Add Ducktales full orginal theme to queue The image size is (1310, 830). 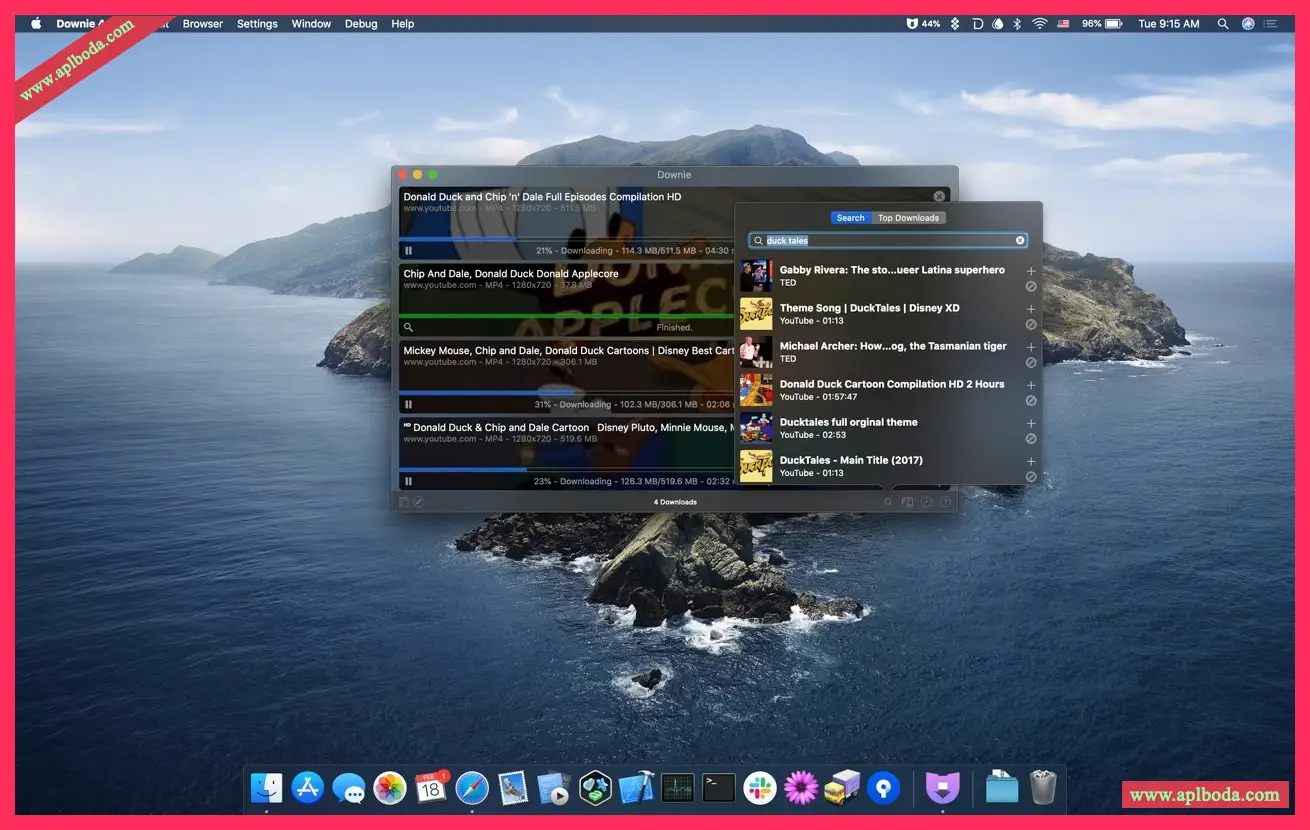[x=1031, y=423]
